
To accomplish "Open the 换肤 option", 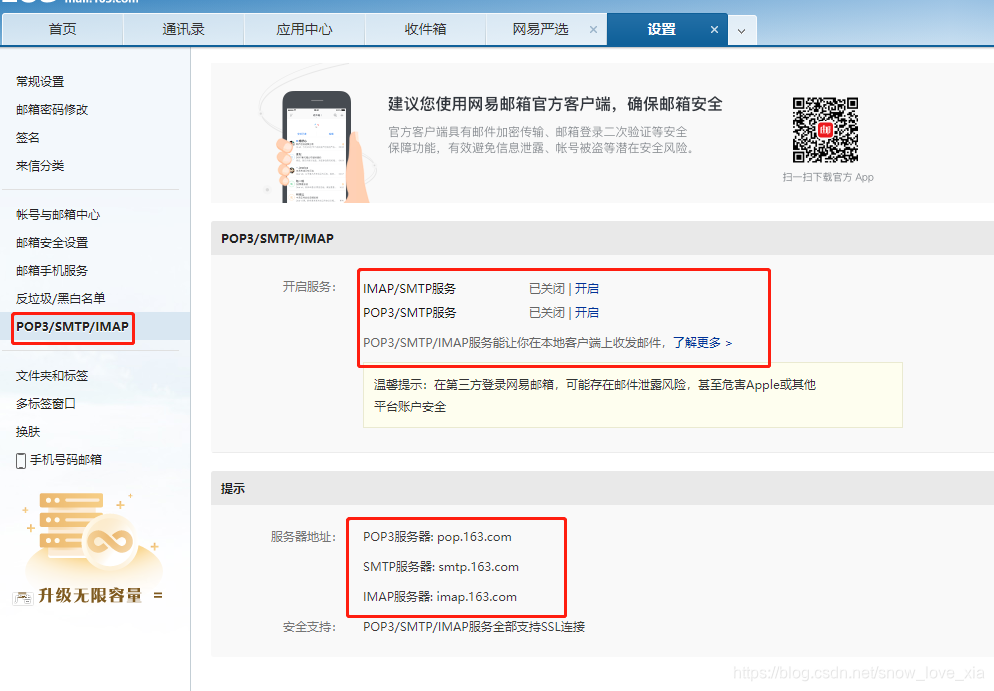I will [x=28, y=432].
